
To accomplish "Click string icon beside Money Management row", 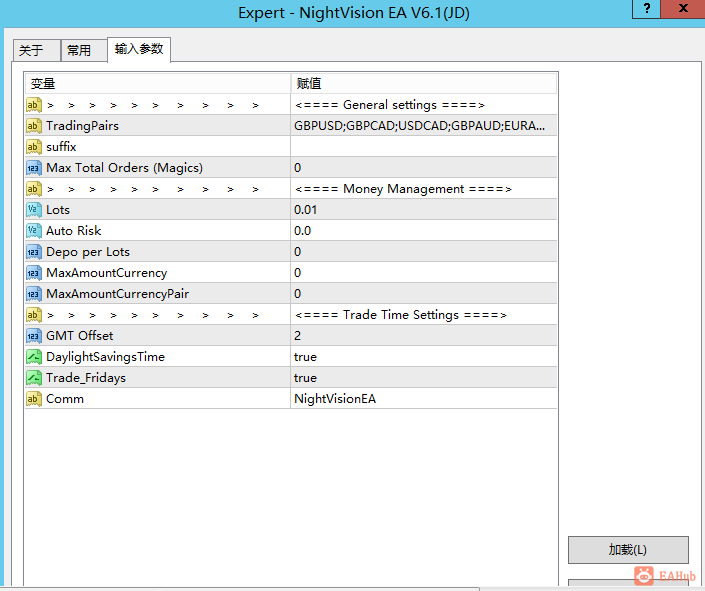I will [34, 189].
